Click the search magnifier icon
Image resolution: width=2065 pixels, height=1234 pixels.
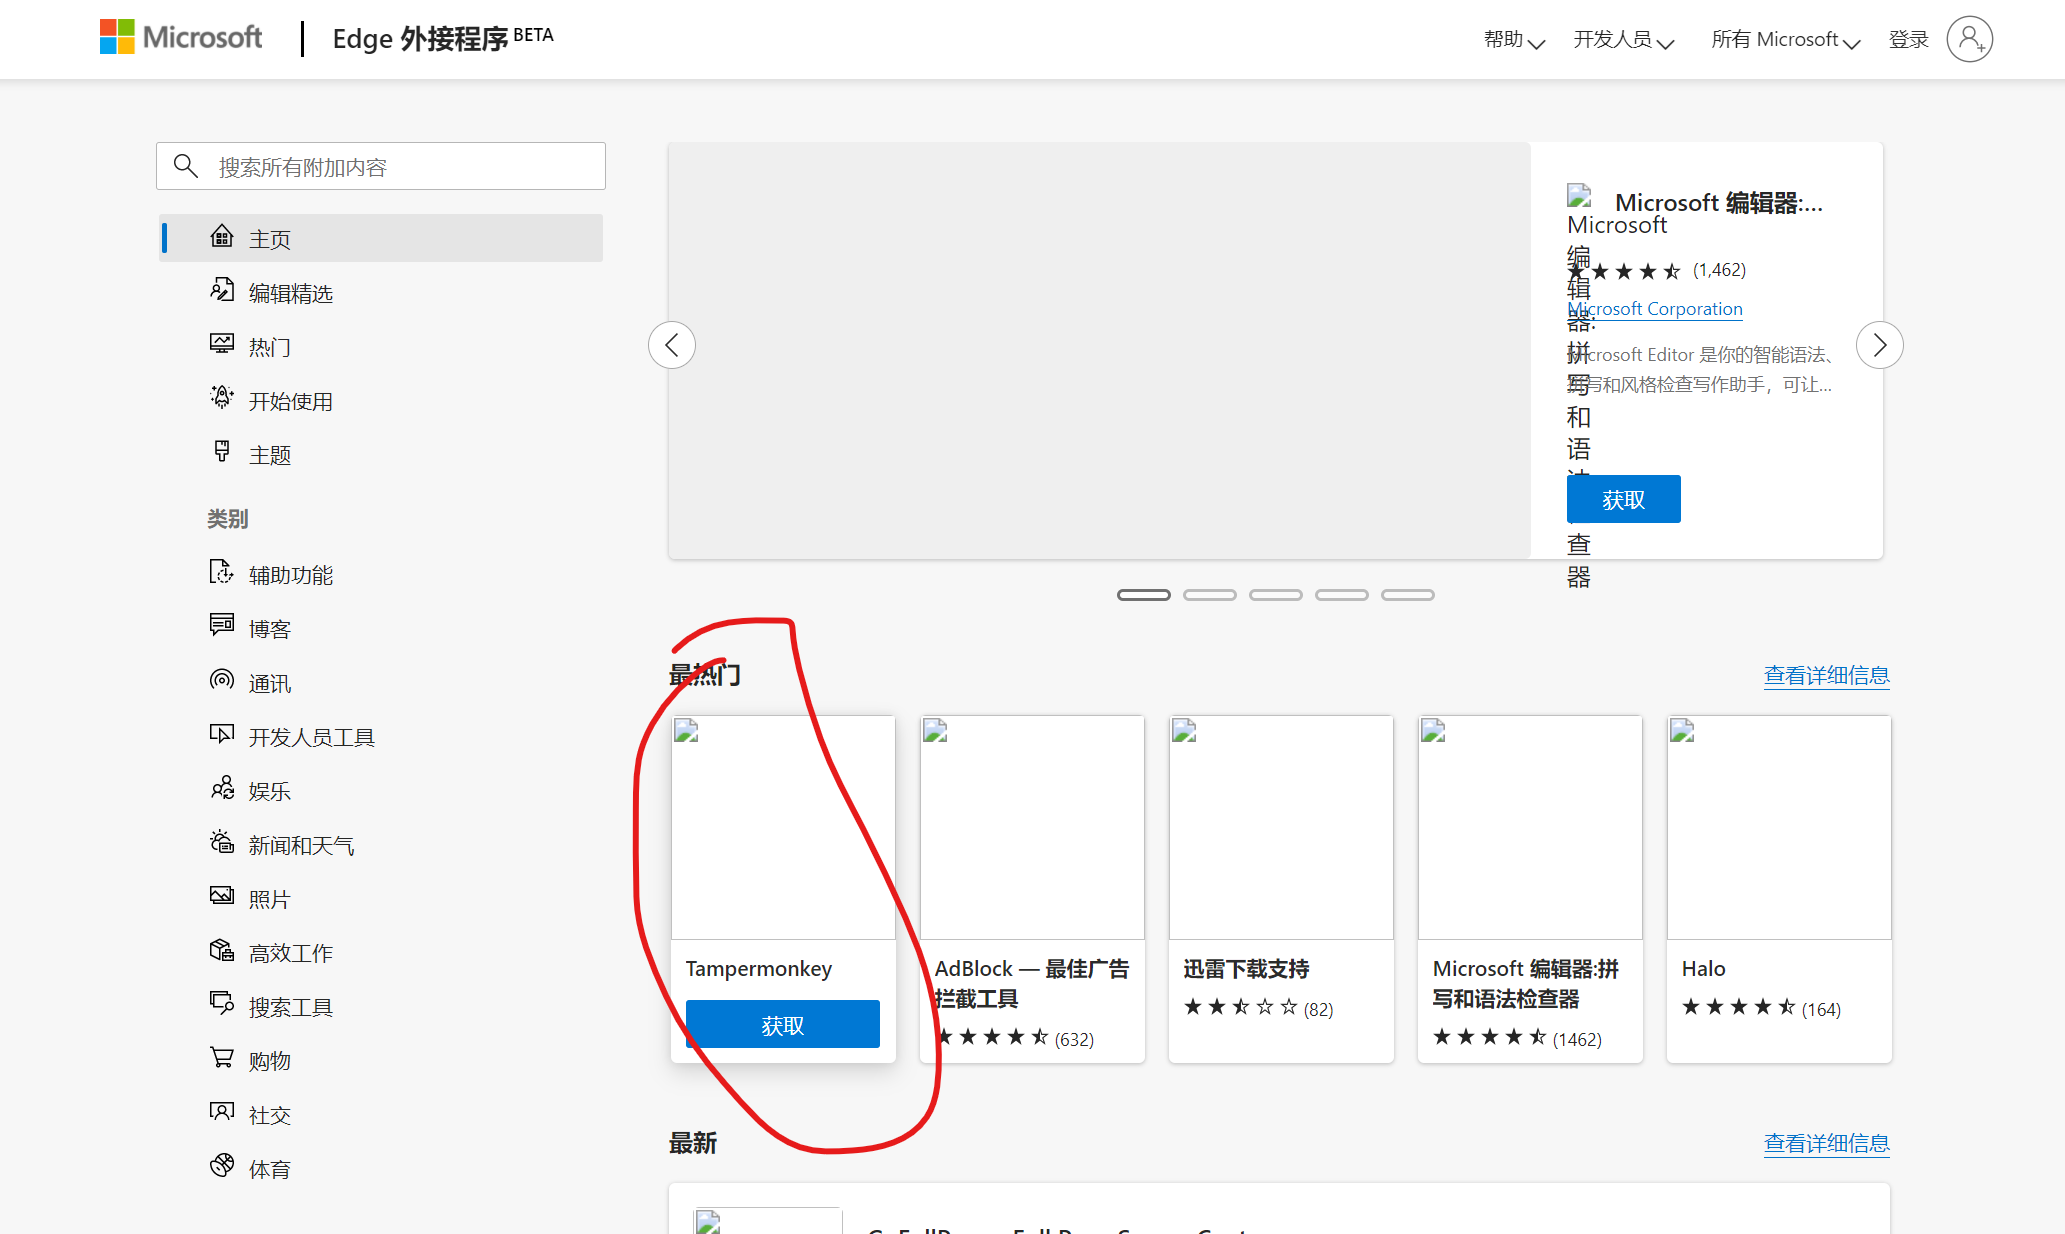point(186,166)
